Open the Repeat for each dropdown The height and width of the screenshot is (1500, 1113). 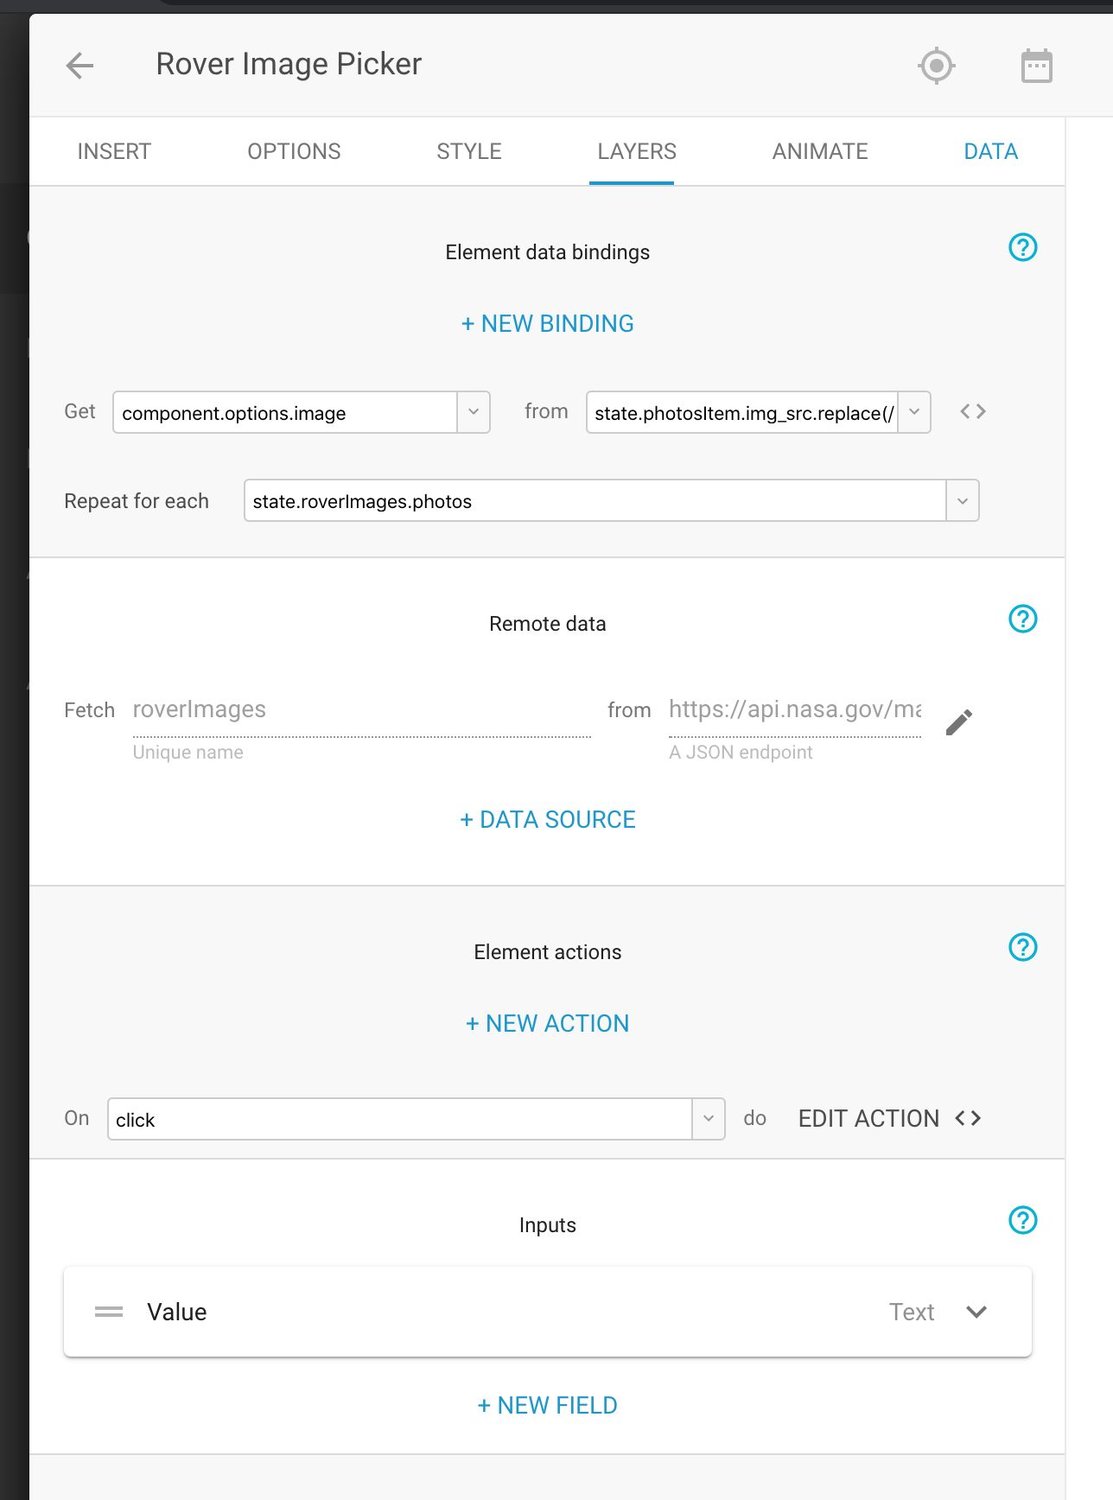coord(962,501)
